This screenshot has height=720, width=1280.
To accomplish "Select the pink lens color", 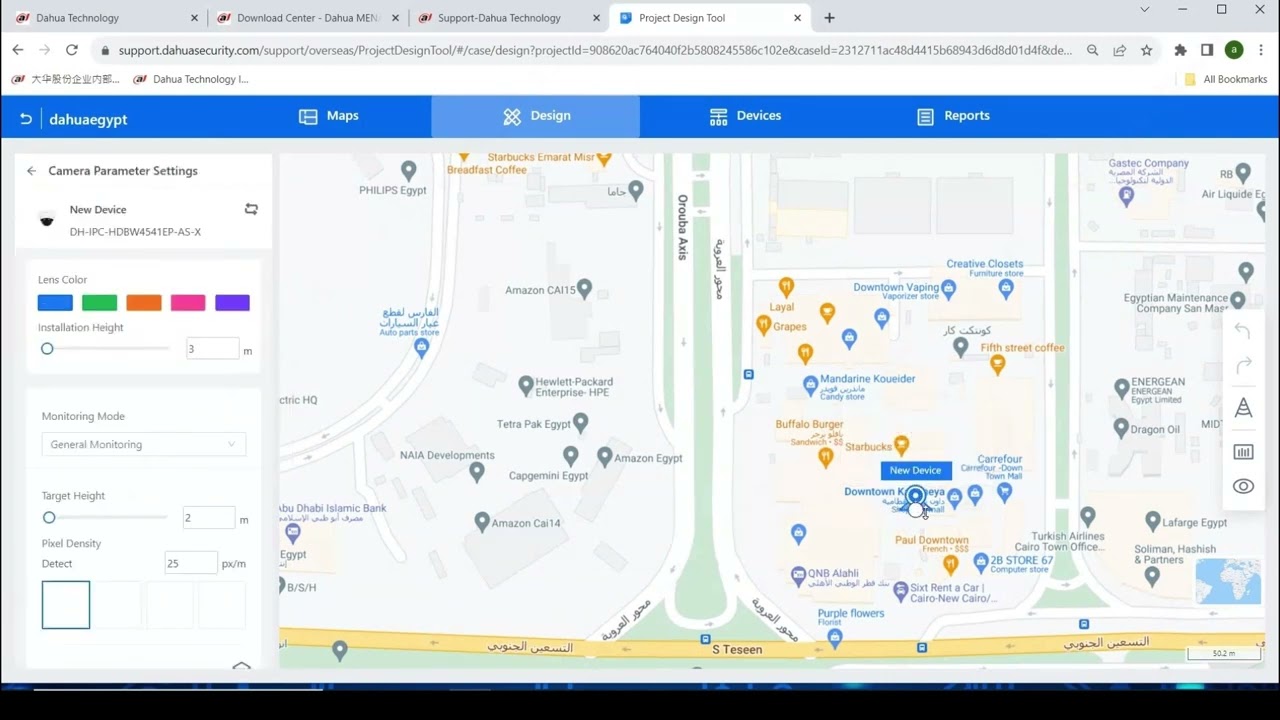I will point(188,303).
